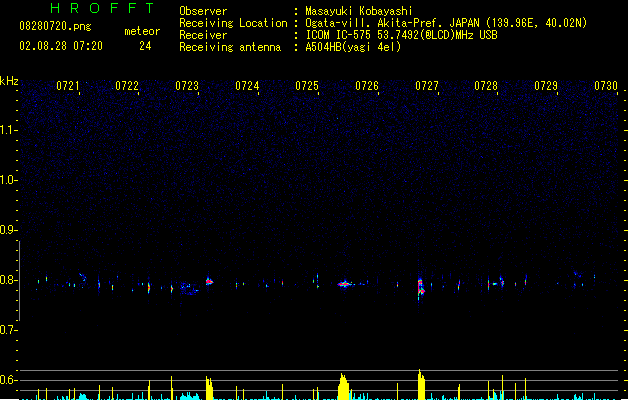Screen dimensions: 629x400
Task: Click the 0724 time marker
Action: (247, 86)
